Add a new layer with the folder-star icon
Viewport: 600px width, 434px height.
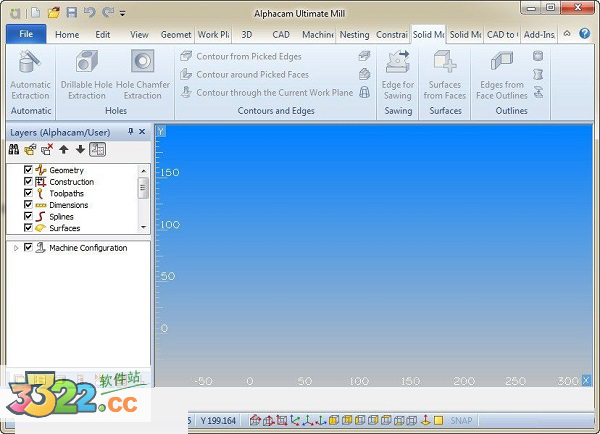pos(30,149)
